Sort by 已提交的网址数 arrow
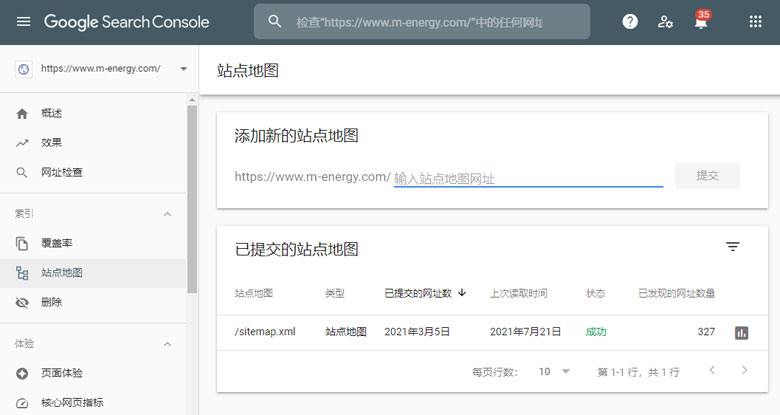This screenshot has height=415, width=780. pos(462,293)
